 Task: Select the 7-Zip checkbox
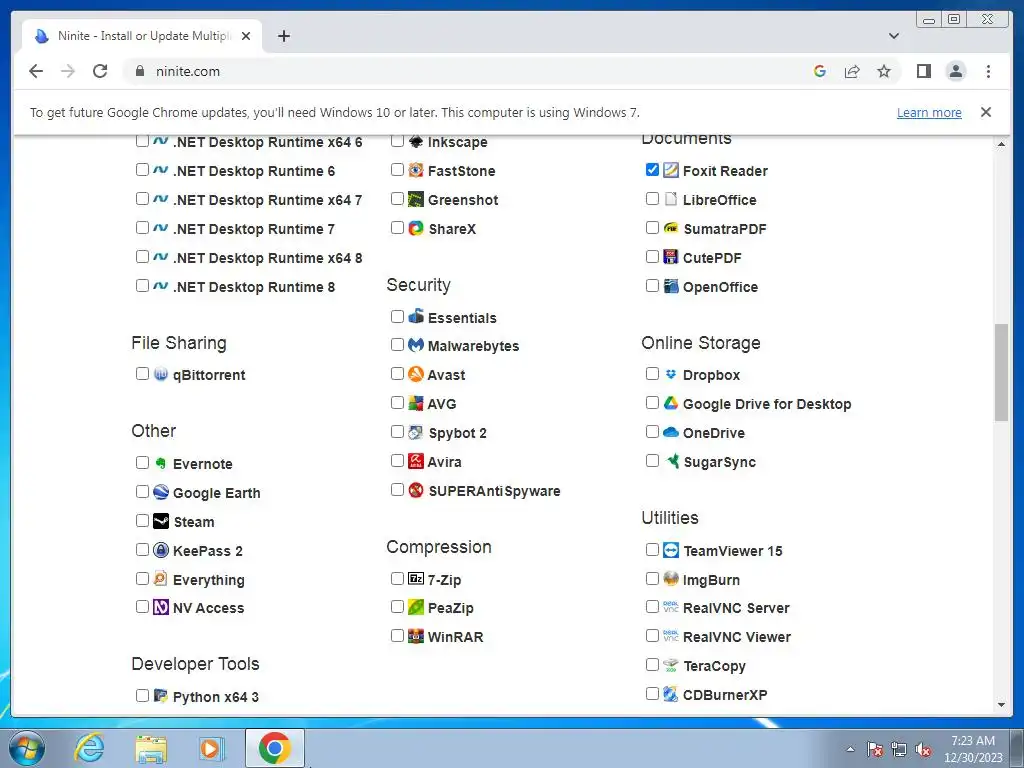click(x=397, y=578)
